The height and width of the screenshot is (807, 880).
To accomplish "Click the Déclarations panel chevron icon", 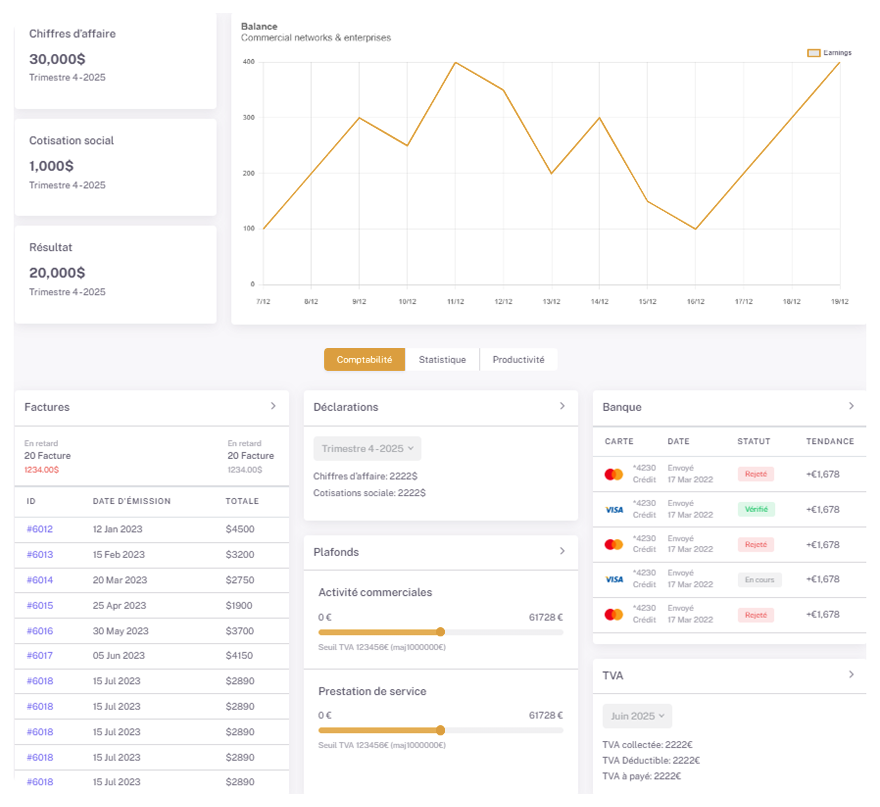I will click(562, 406).
